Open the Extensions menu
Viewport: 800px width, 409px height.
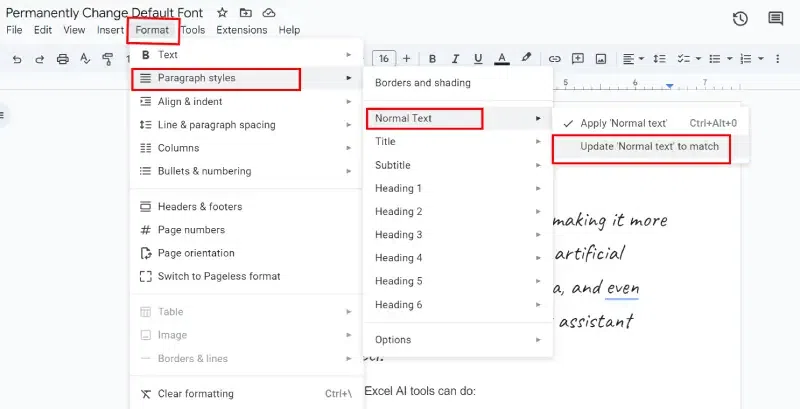[242, 30]
